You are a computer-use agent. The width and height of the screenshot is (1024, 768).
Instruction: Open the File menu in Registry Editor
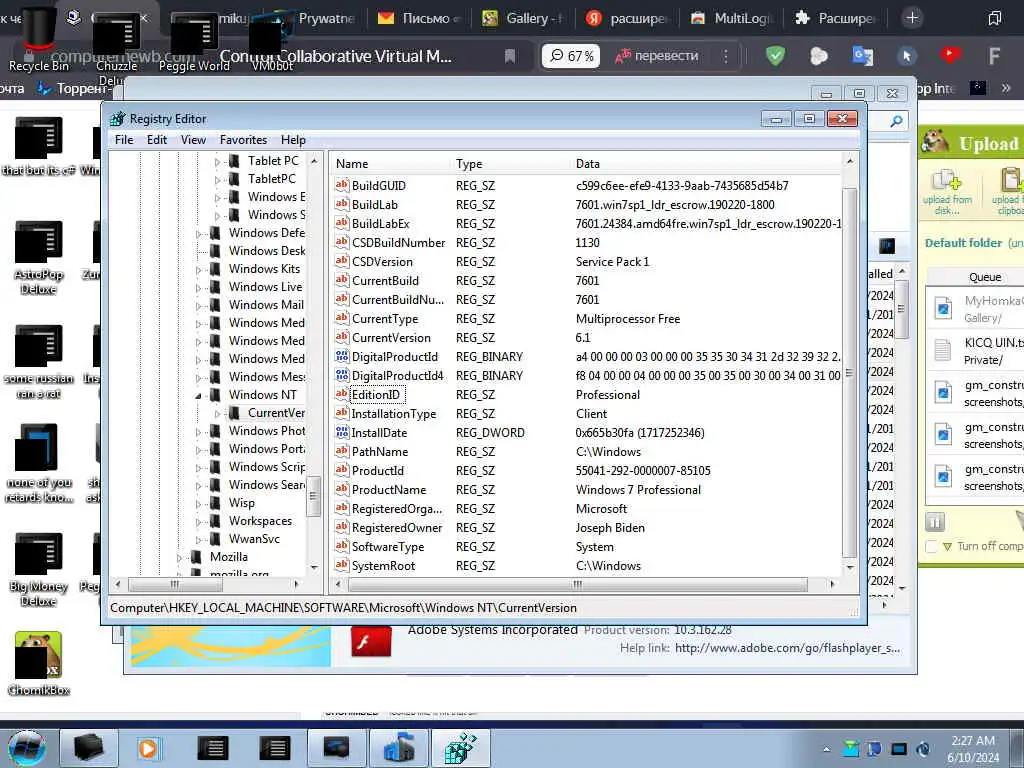[123, 140]
